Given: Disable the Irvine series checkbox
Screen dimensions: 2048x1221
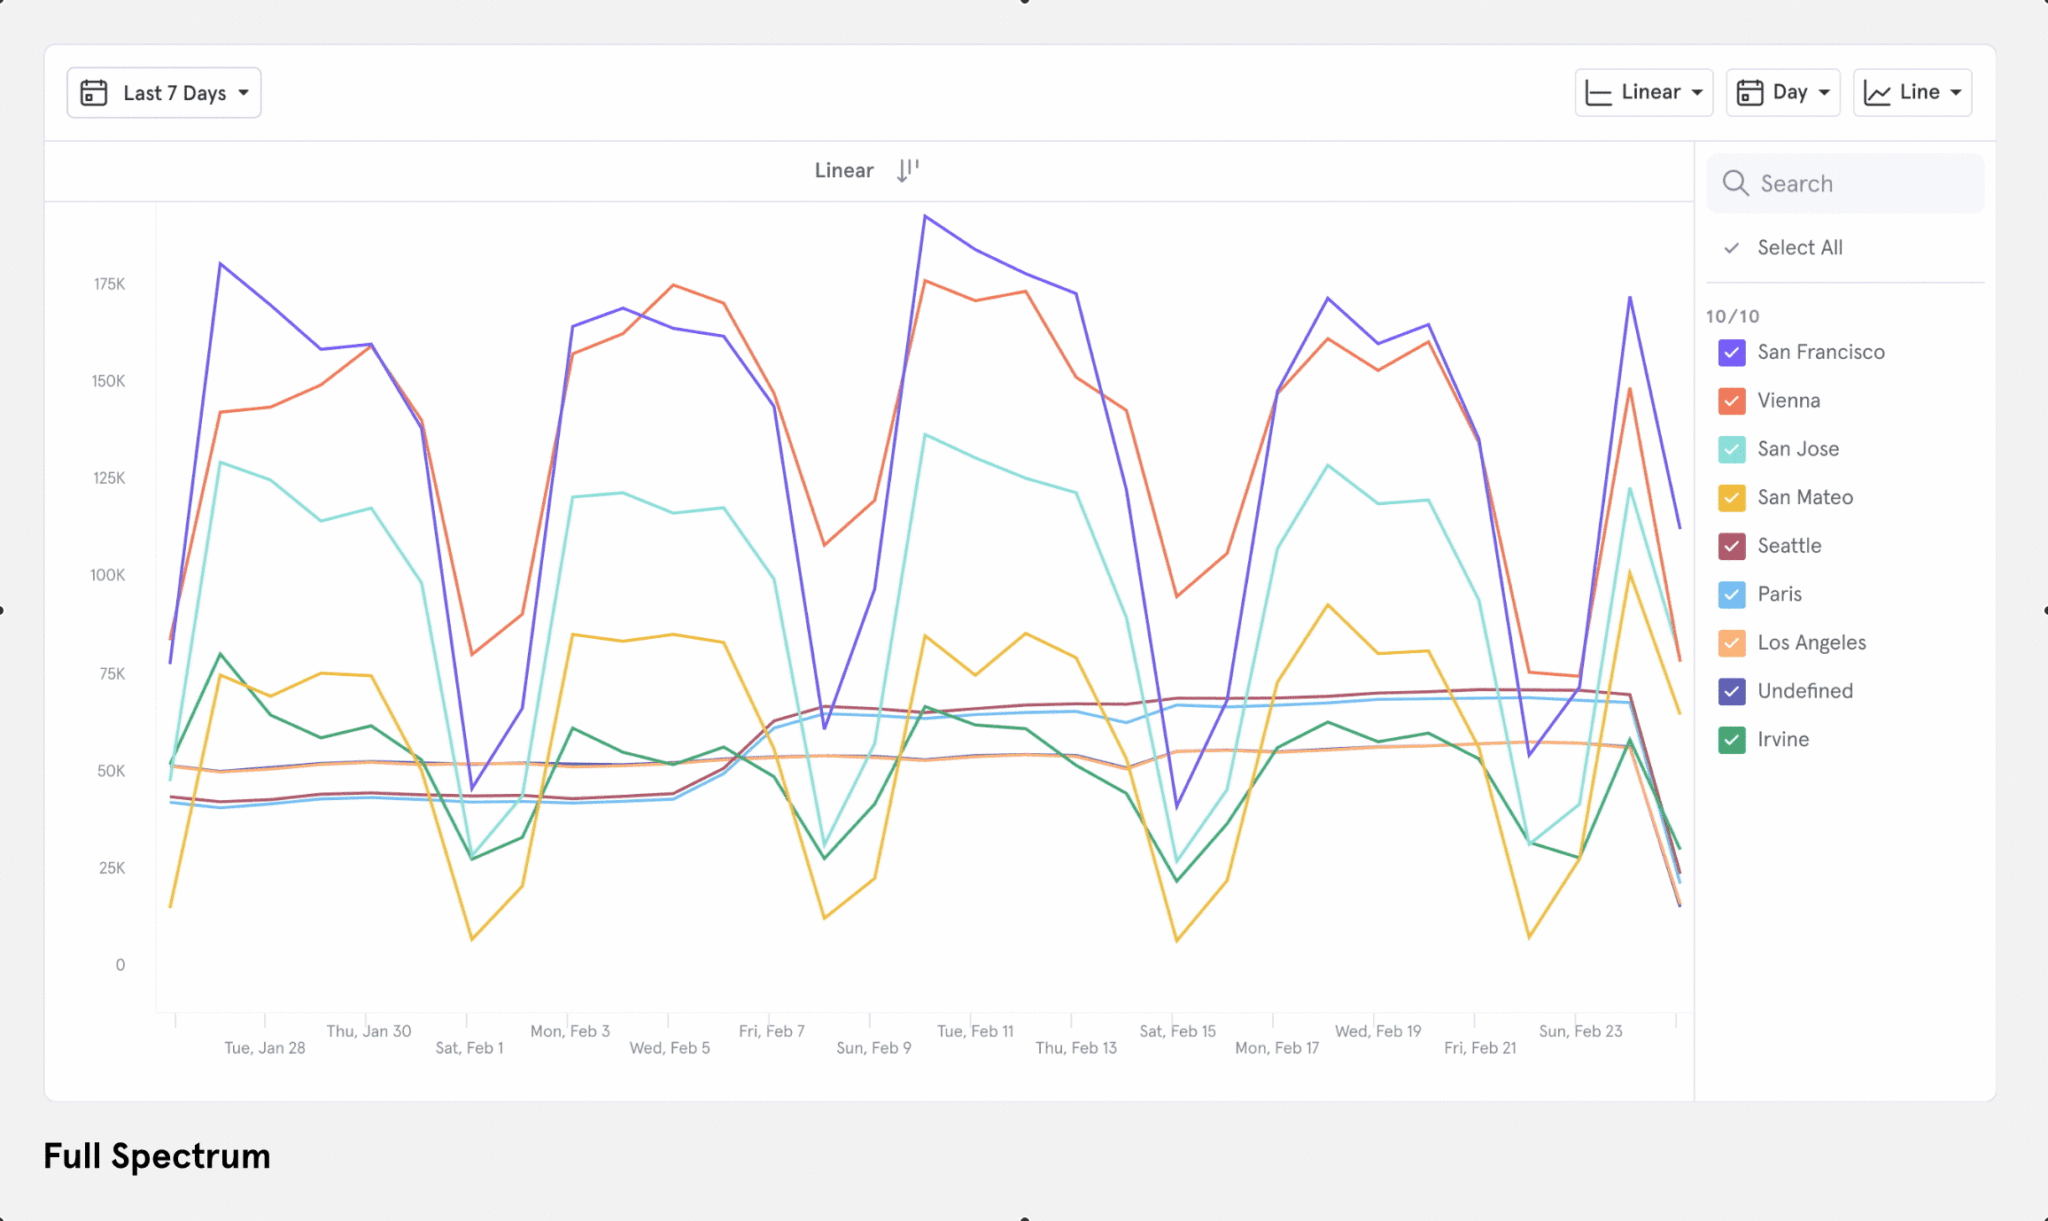Looking at the screenshot, I should pyautogui.click(x=1732, y=740).
